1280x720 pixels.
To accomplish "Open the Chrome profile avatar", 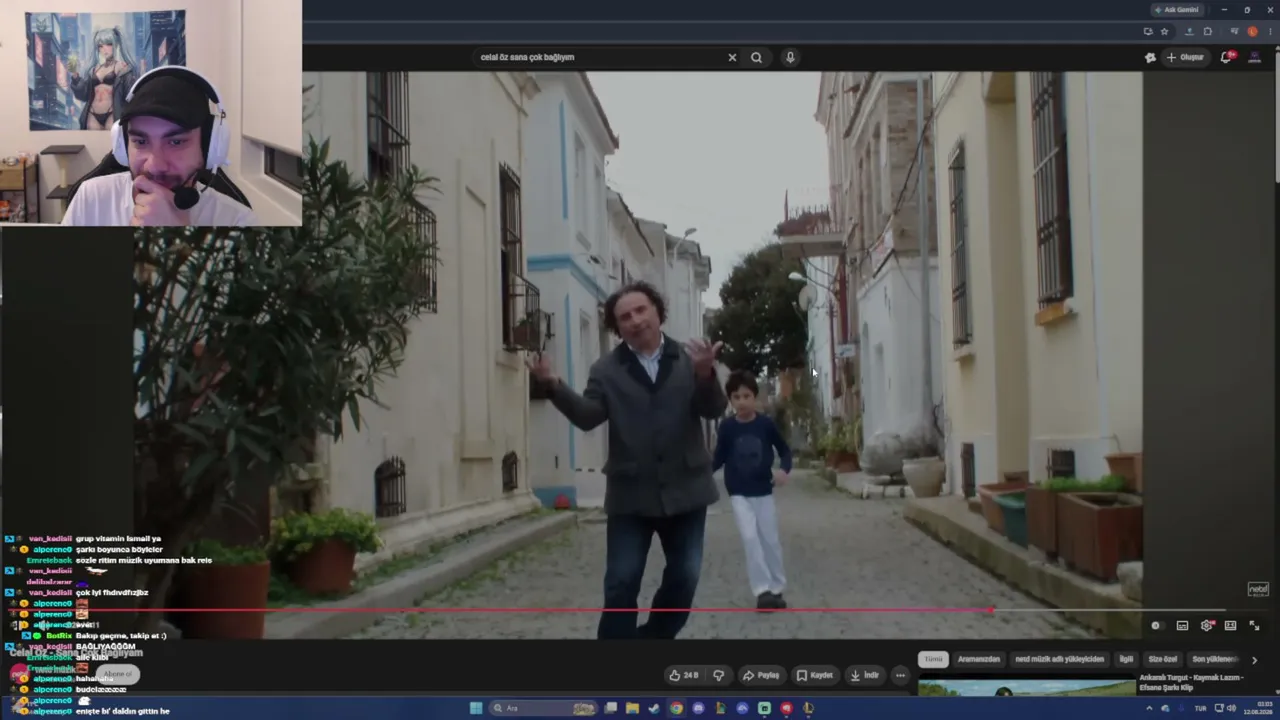I will click(x=1252, y=31).
